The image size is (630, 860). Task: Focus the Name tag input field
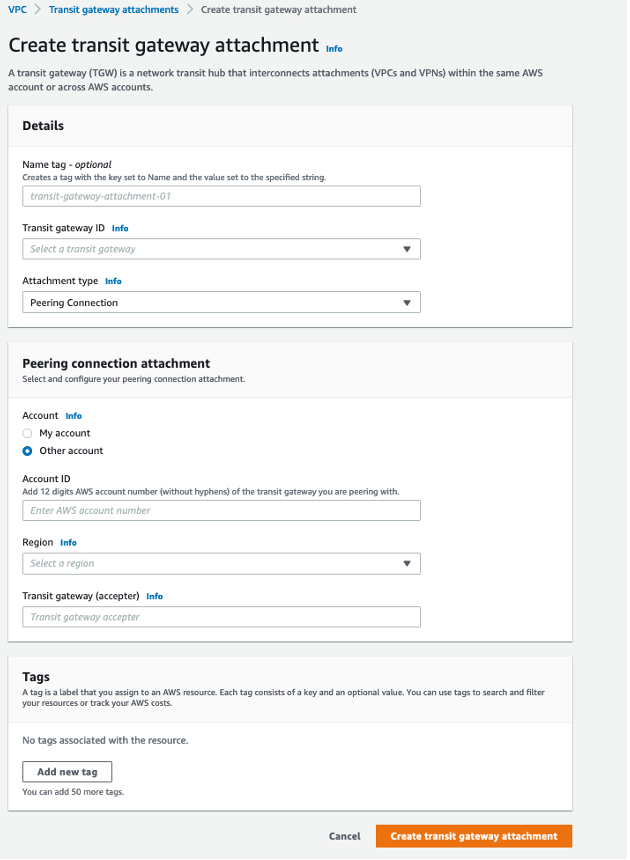pos(221,196)
